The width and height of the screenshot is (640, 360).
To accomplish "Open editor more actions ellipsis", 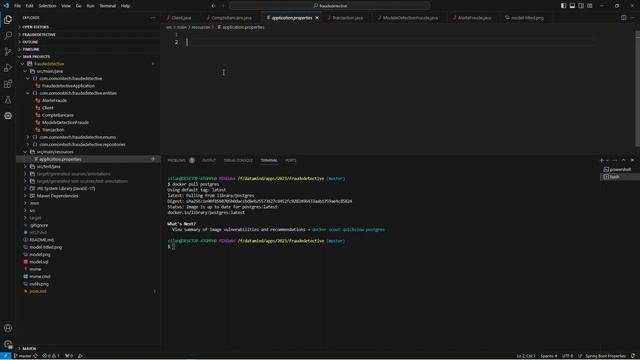I will tap(632, 18).
